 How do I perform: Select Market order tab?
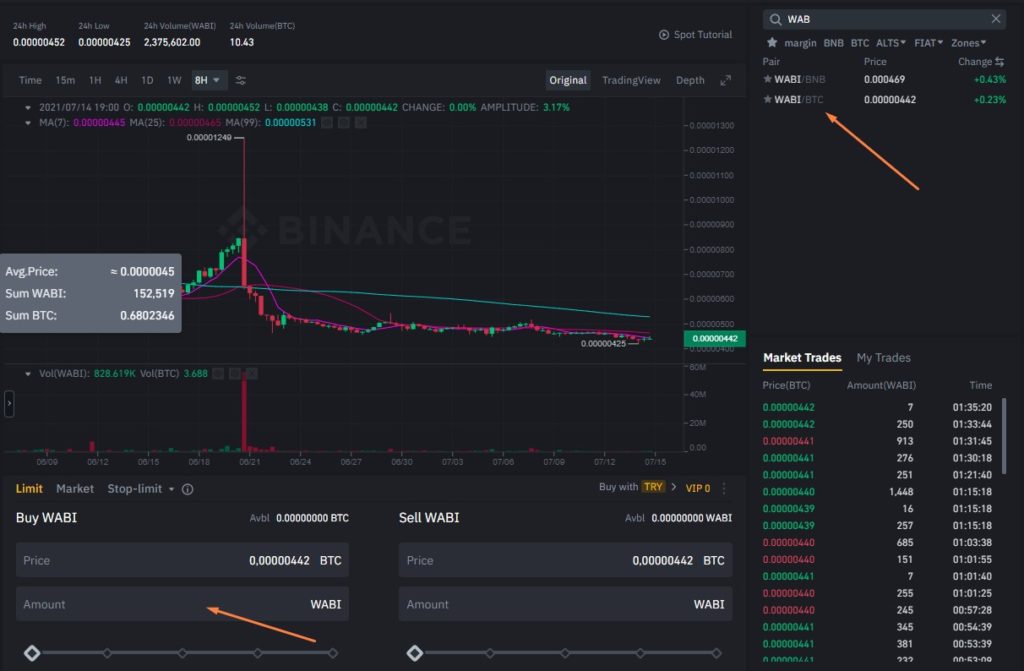point(74,489)
